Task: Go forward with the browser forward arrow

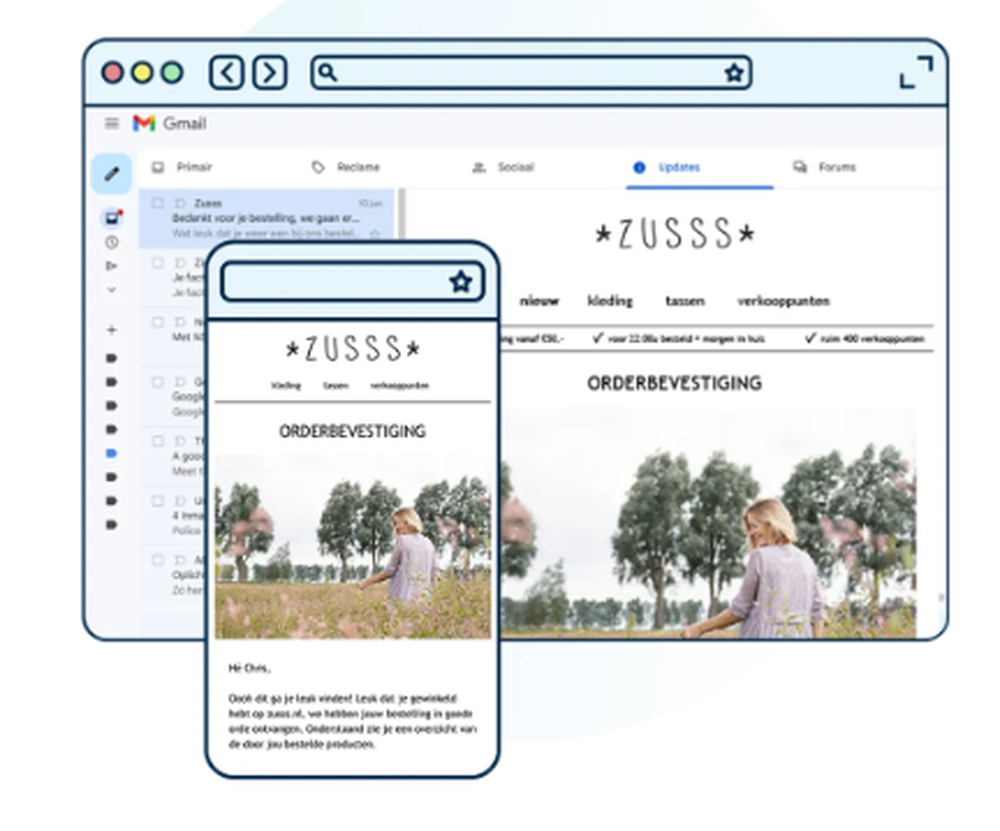Action: [x=270, y=73]
